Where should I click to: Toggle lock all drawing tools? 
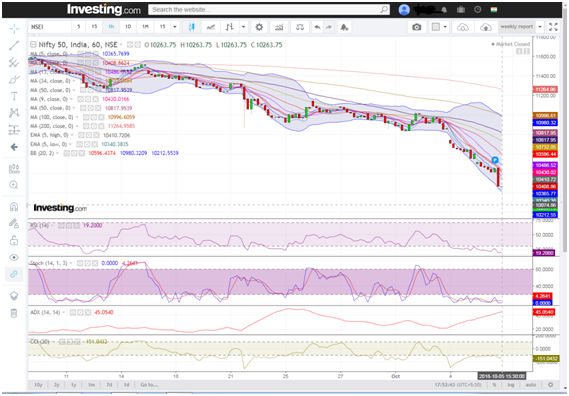click(14, 240)
